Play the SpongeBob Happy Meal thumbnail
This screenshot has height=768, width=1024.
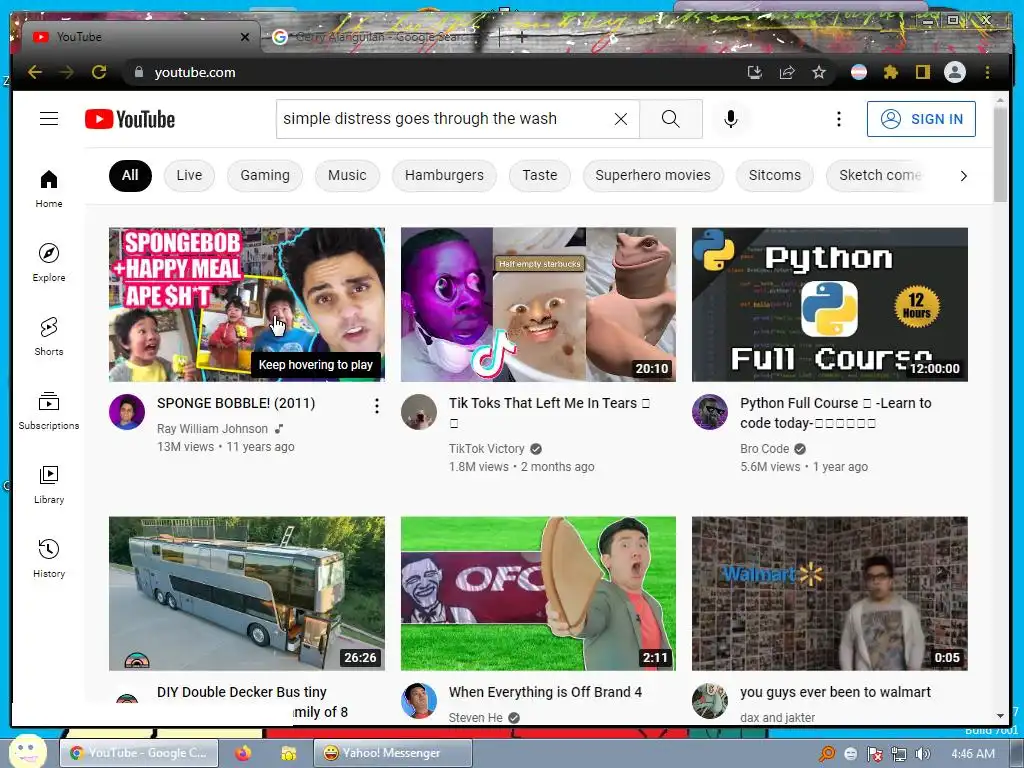pyautogui.click(x=247, y=304)
